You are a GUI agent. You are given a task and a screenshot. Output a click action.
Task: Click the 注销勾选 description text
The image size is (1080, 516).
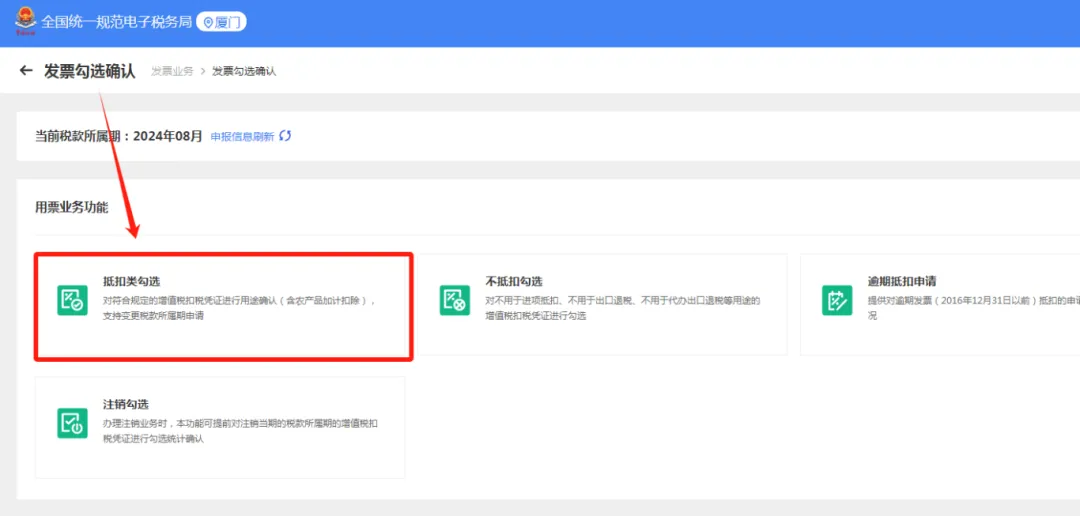(240, 431)
